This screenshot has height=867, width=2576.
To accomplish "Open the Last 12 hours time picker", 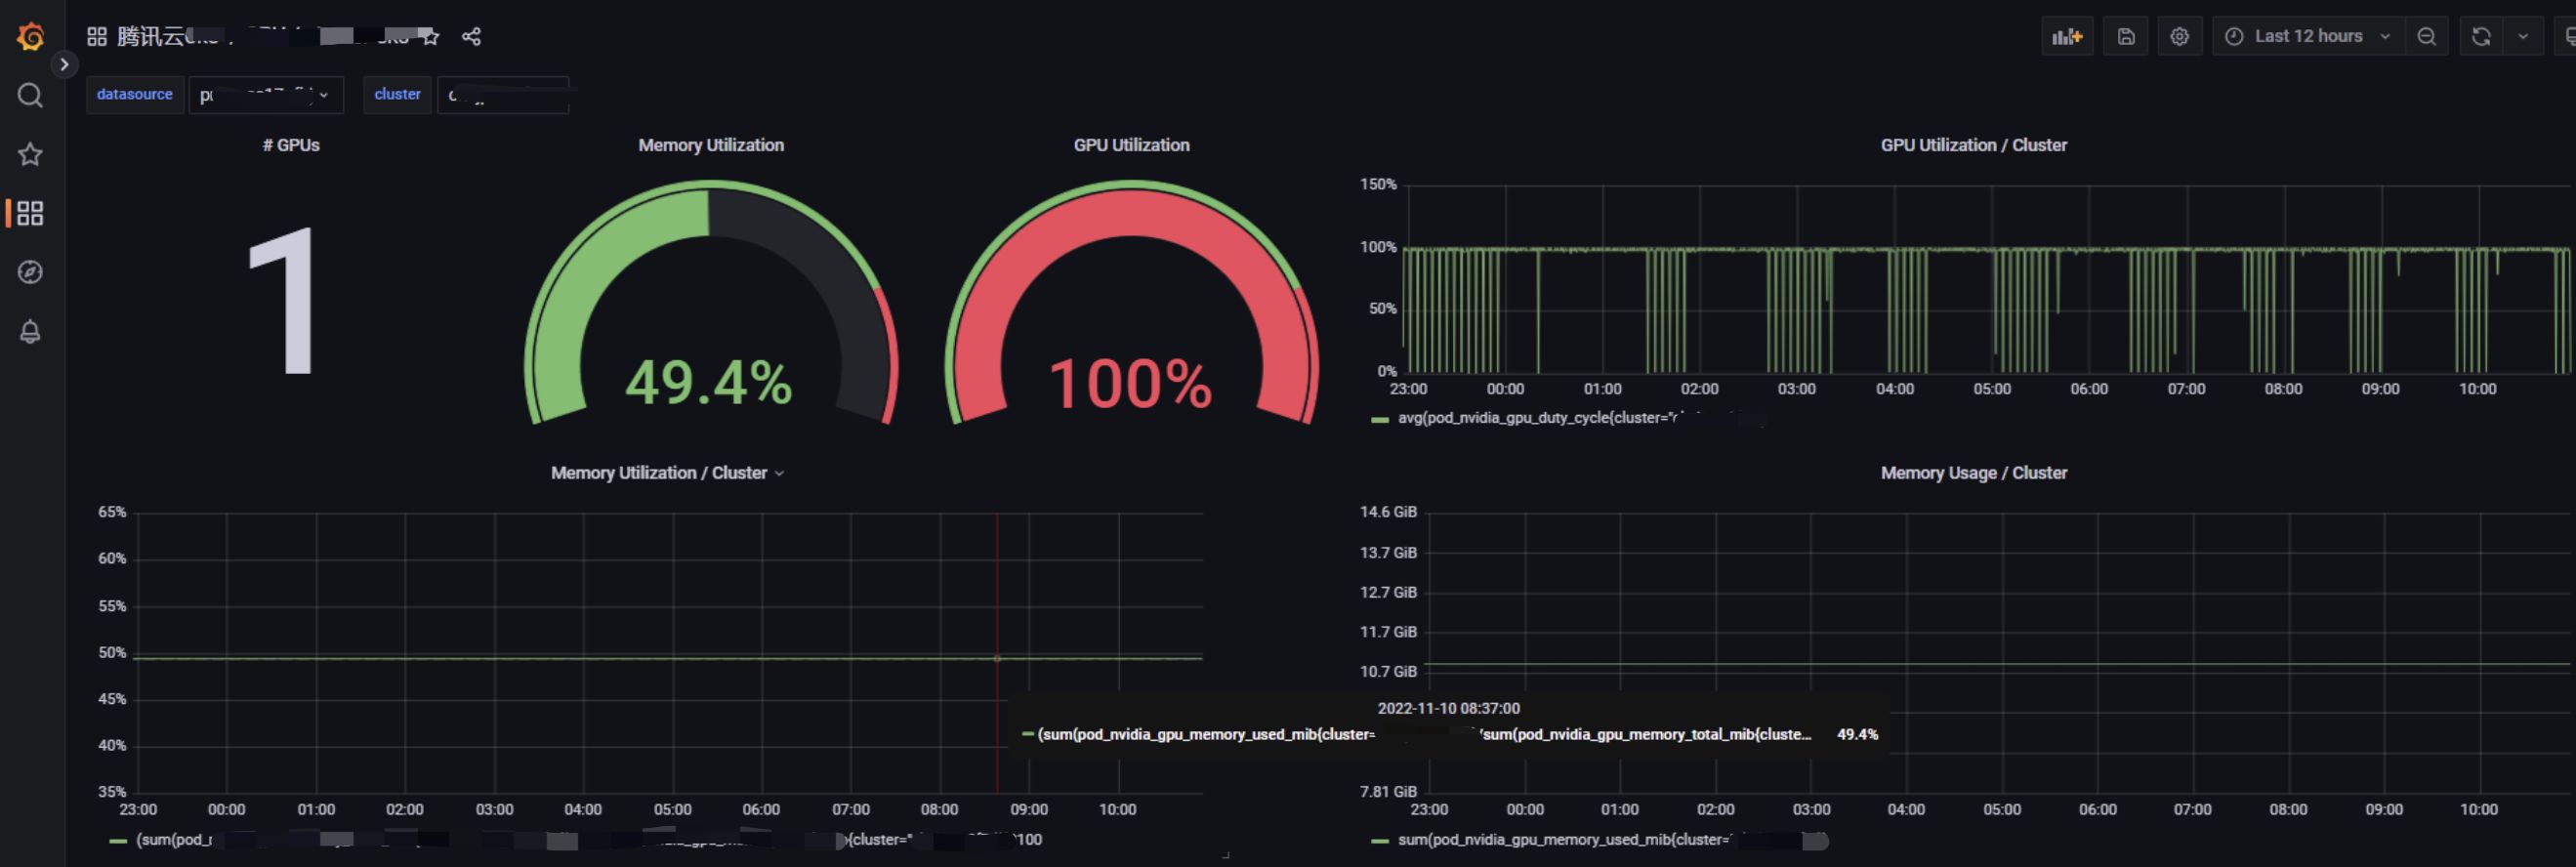I will [2308, 37].
